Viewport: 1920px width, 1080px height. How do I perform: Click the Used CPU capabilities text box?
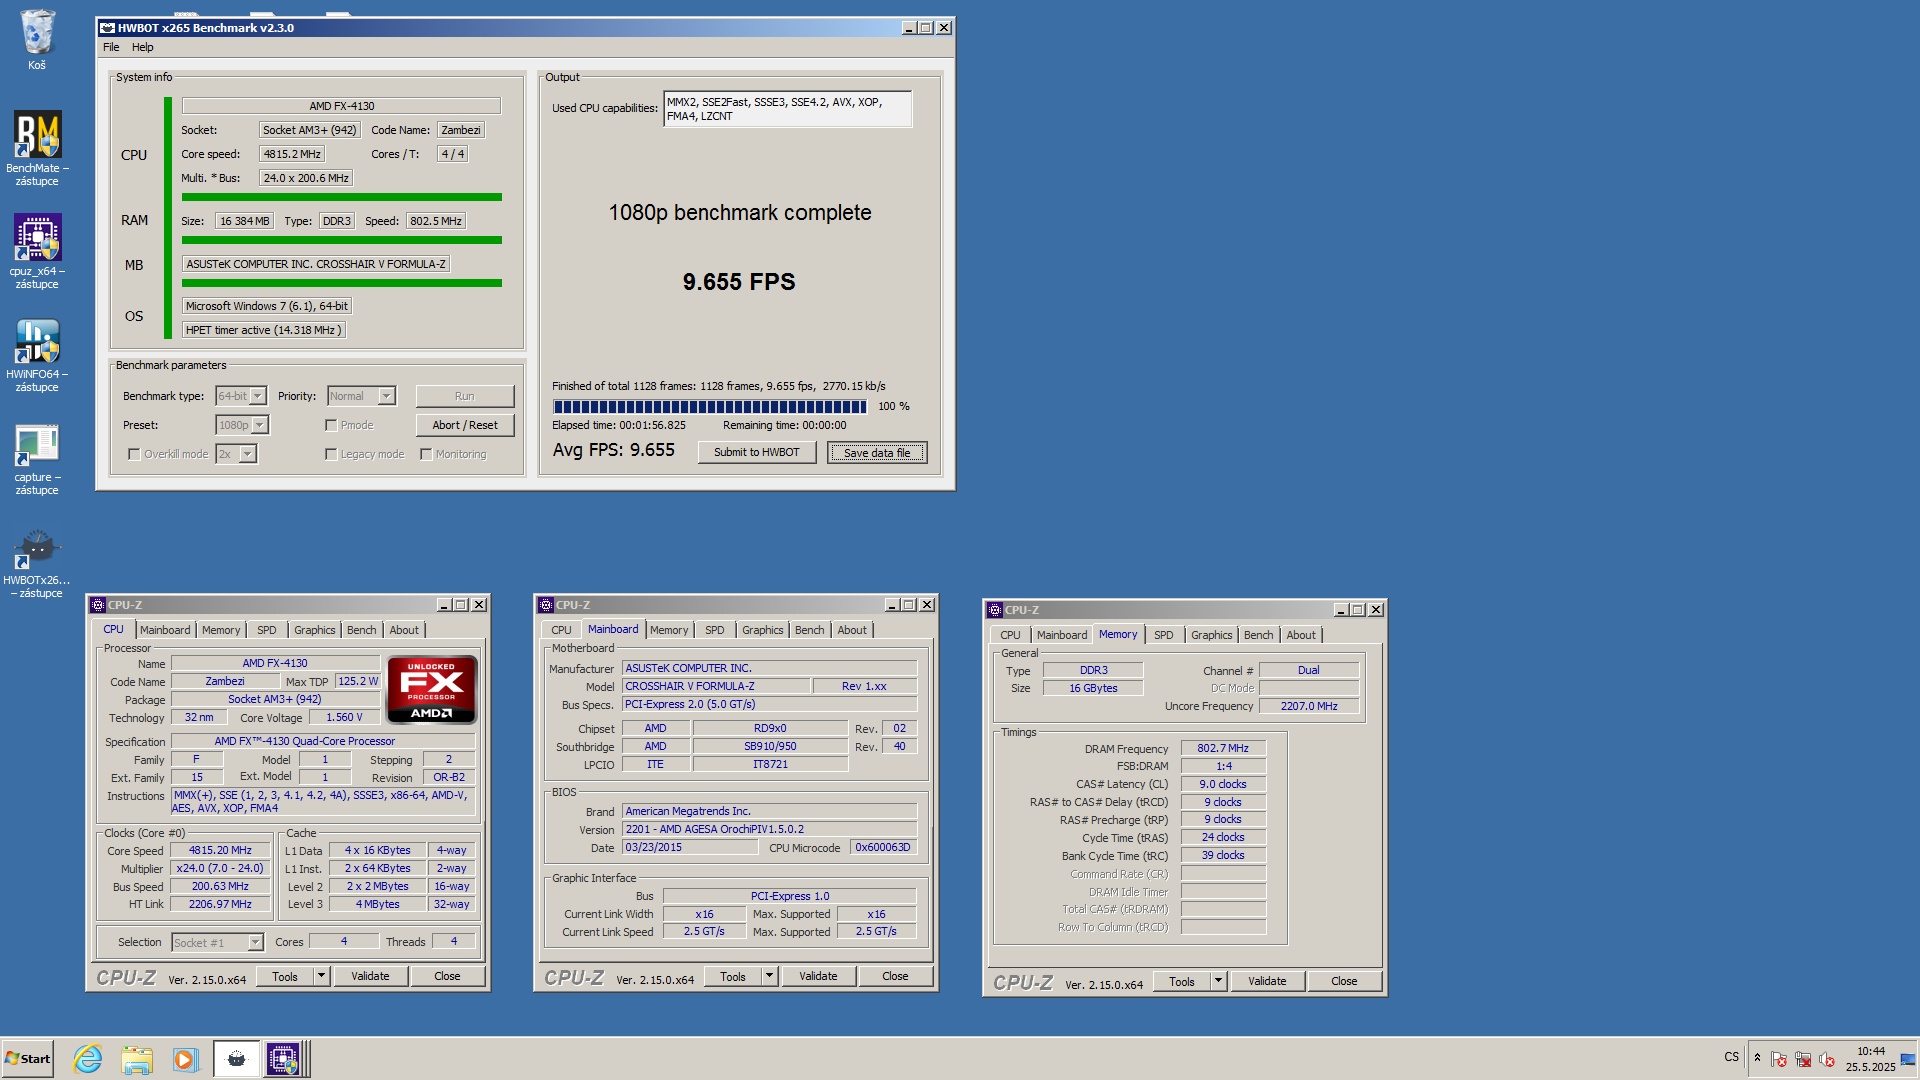[788, 109]
